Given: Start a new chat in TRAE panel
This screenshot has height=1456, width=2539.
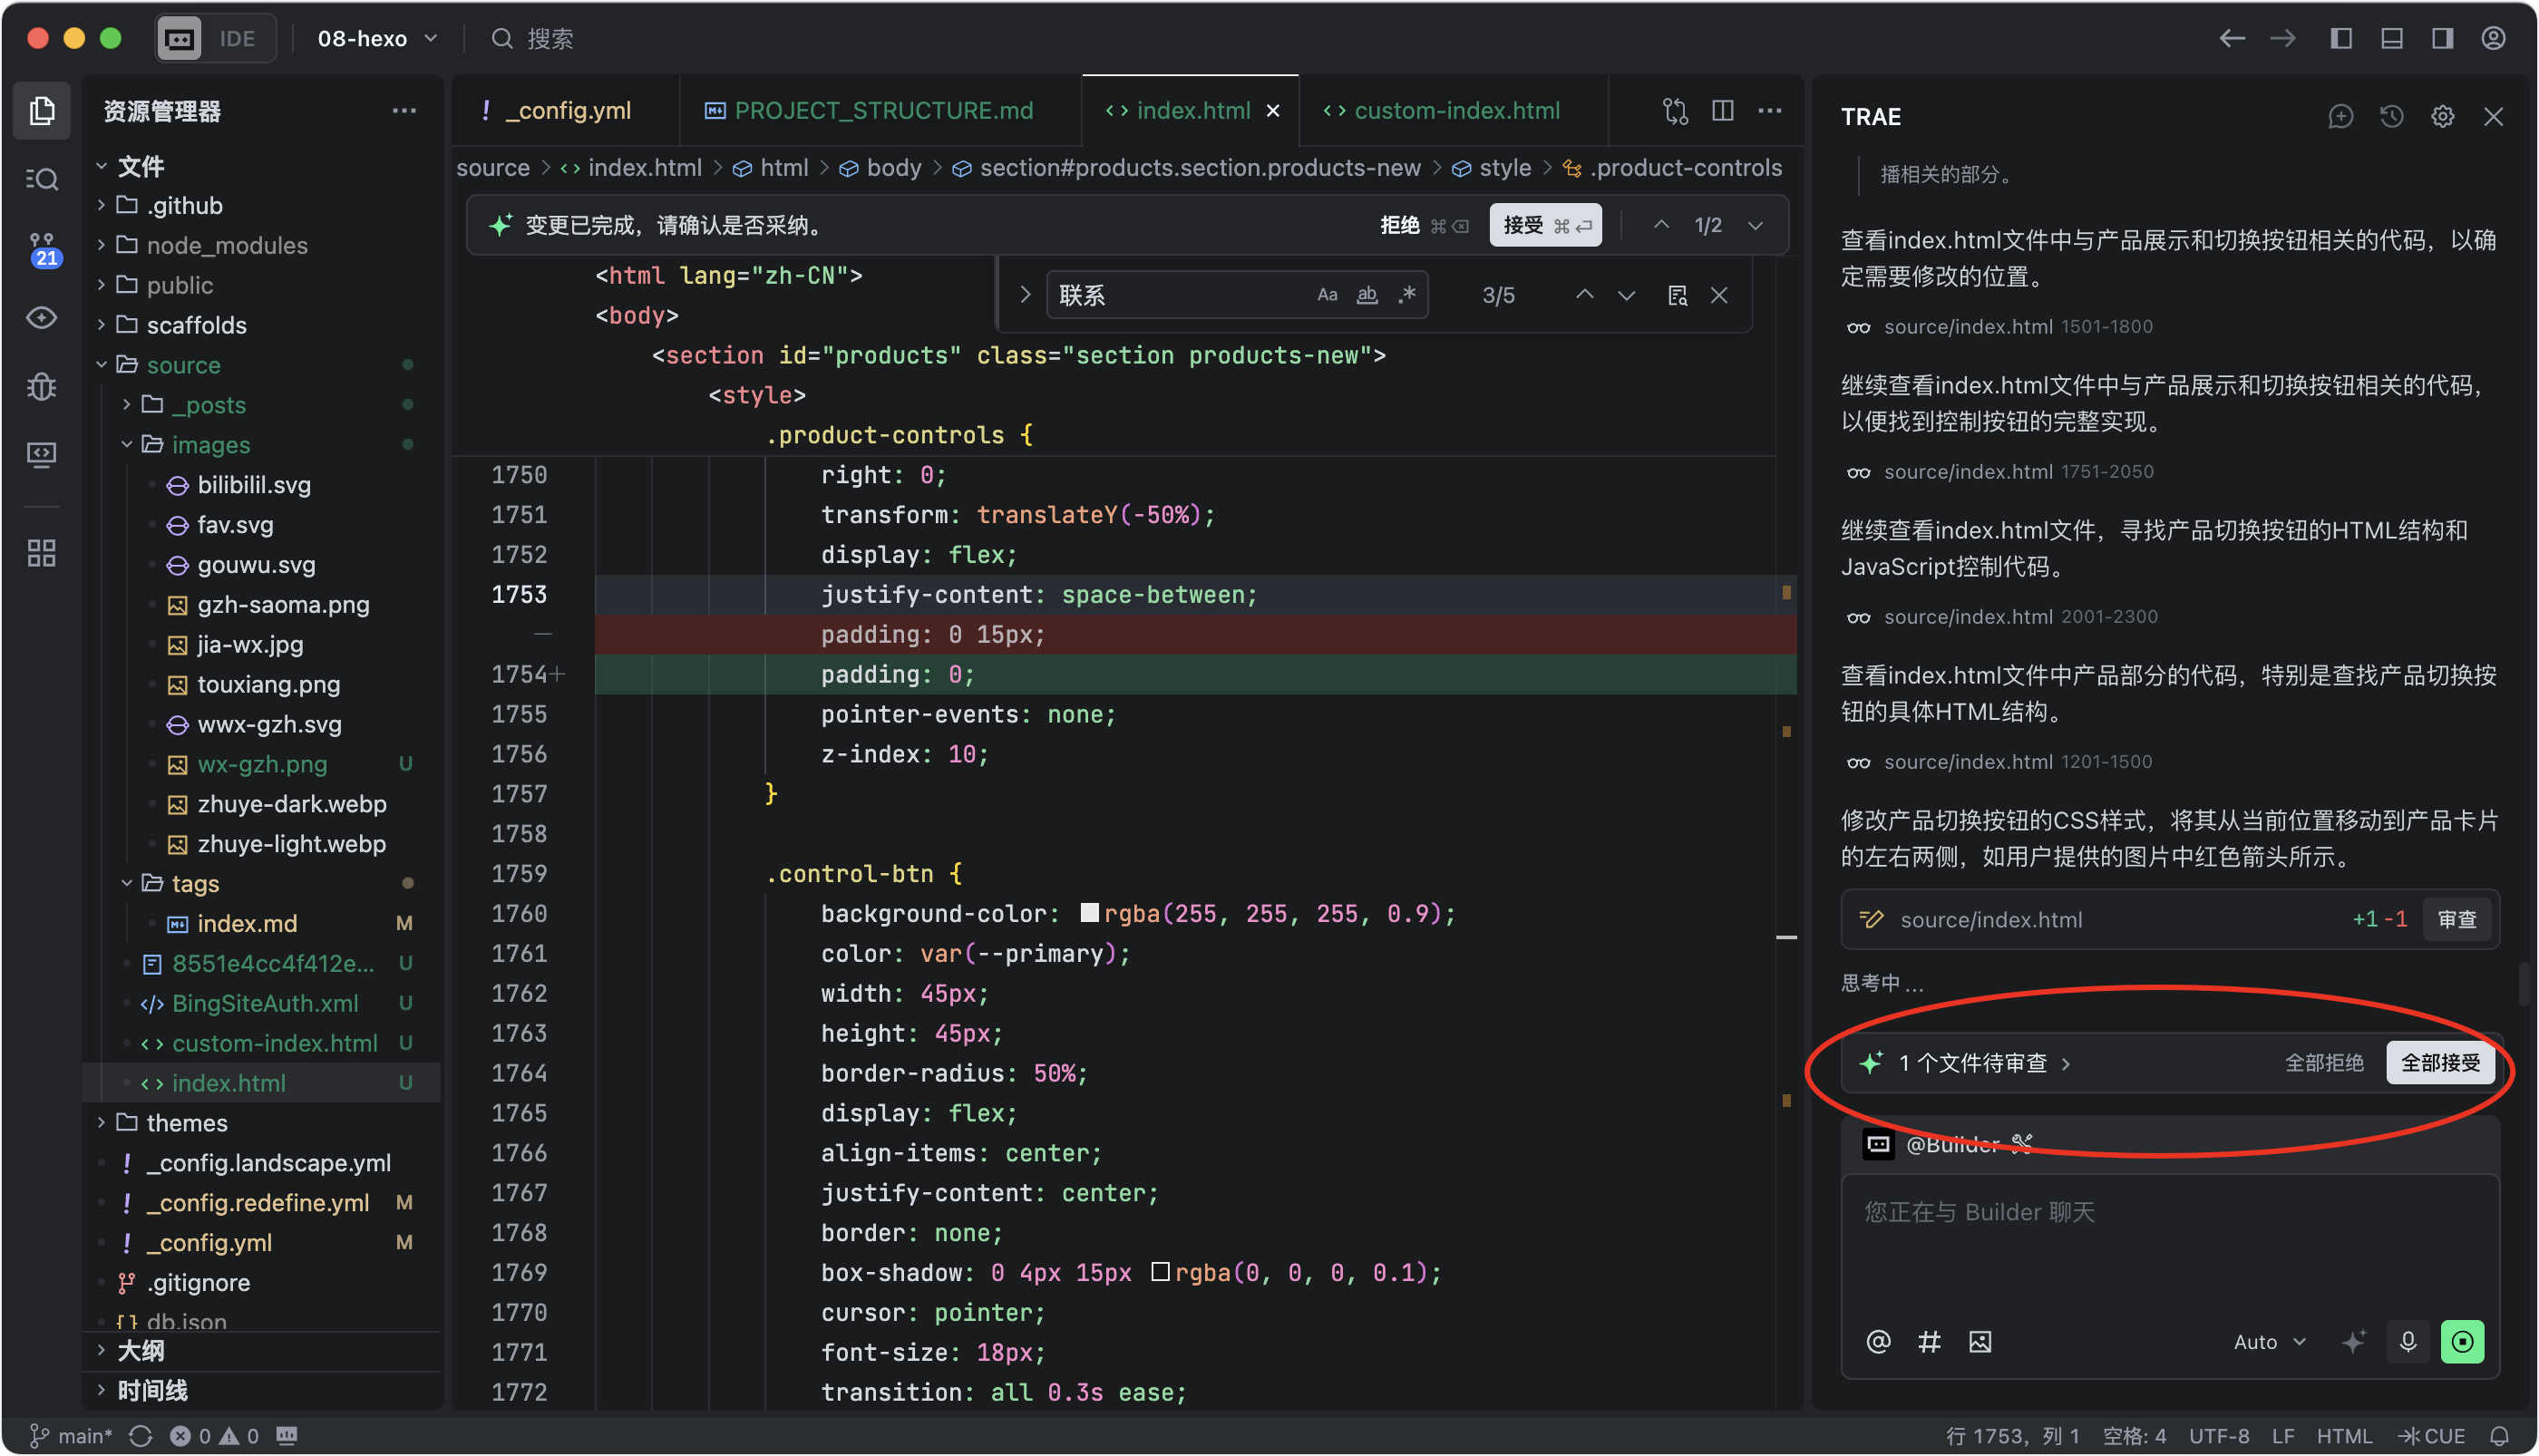Looking at the screenshot, I should 2340,117.
